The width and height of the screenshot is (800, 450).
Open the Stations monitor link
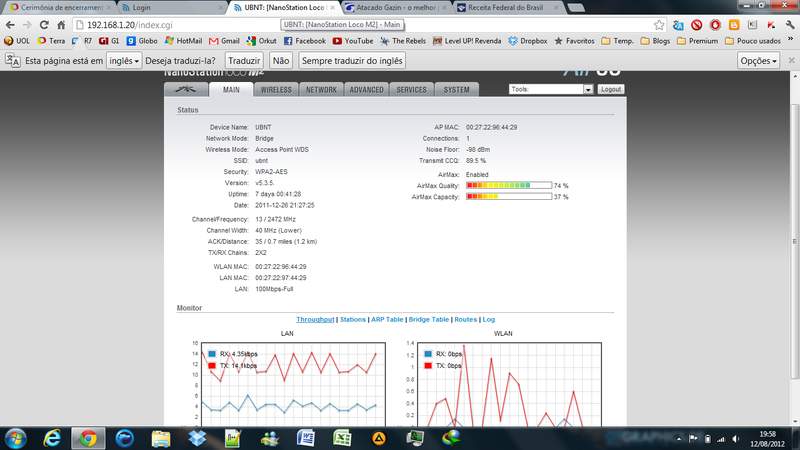[x=353, y=319]
